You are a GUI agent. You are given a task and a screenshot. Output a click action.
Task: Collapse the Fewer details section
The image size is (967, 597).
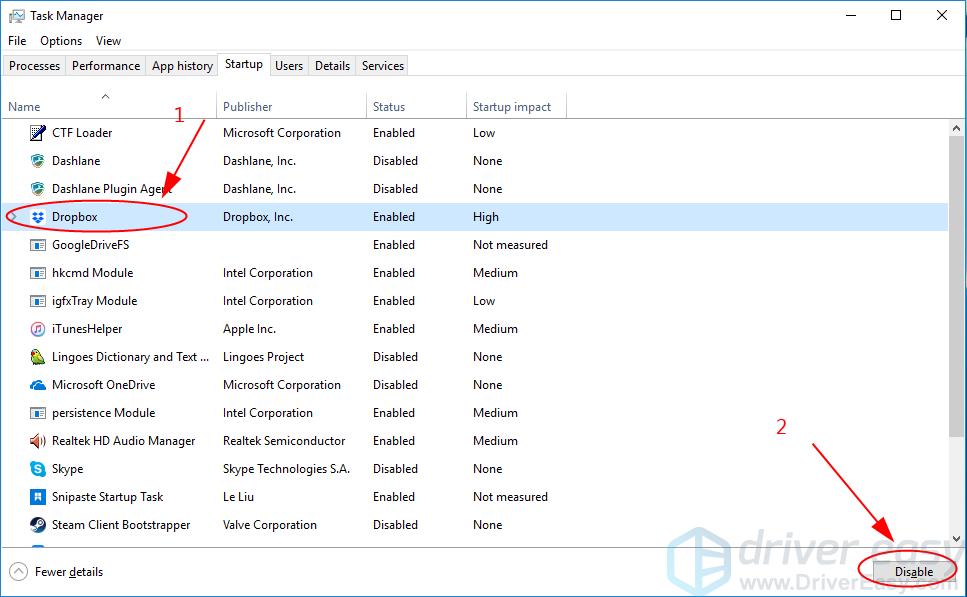(56, 572)
